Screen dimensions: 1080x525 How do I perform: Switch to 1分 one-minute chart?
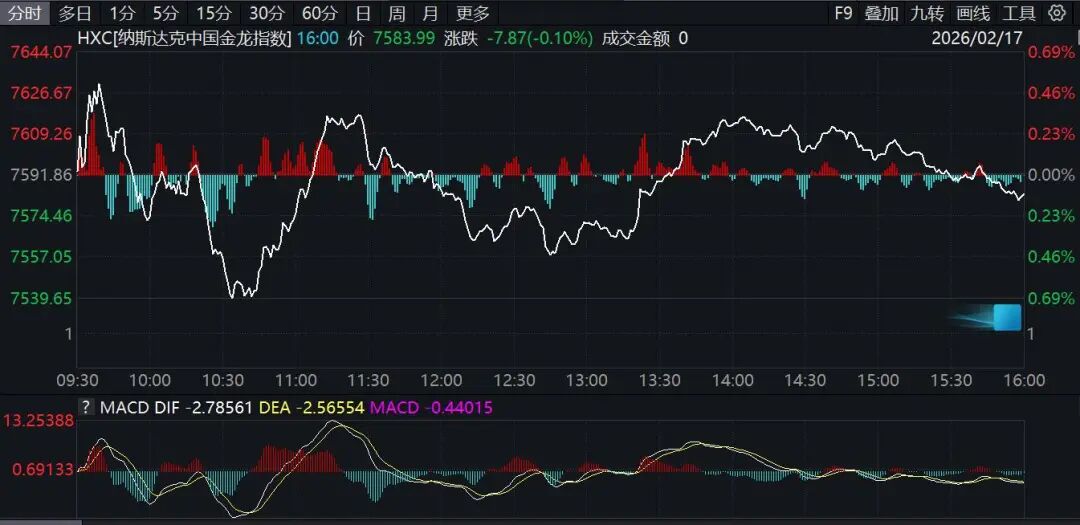[122, 13]
